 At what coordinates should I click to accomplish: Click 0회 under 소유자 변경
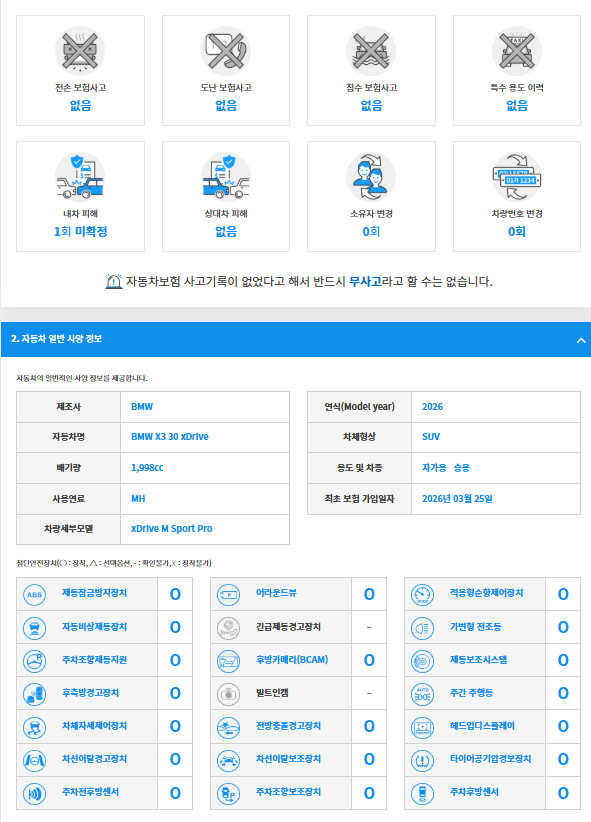tap(371, 231)
